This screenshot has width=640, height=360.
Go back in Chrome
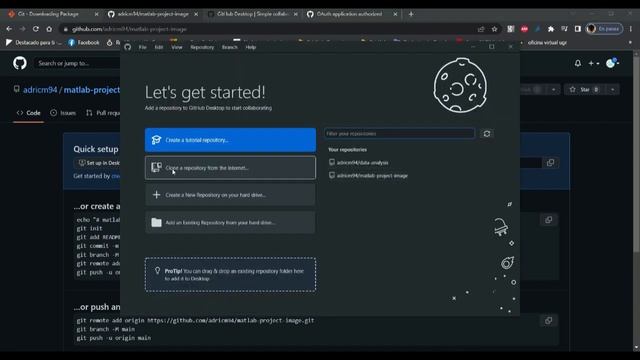tap(9, 29)
